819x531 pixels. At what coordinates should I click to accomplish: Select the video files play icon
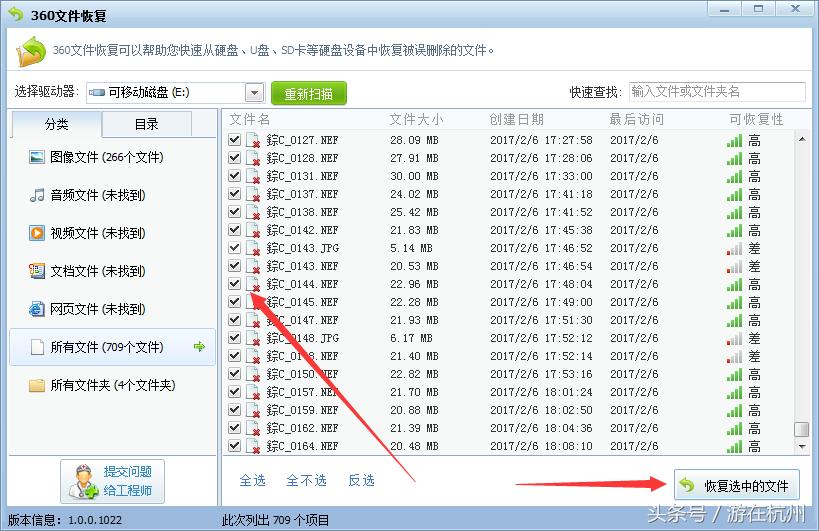click(x=37, y=233)
